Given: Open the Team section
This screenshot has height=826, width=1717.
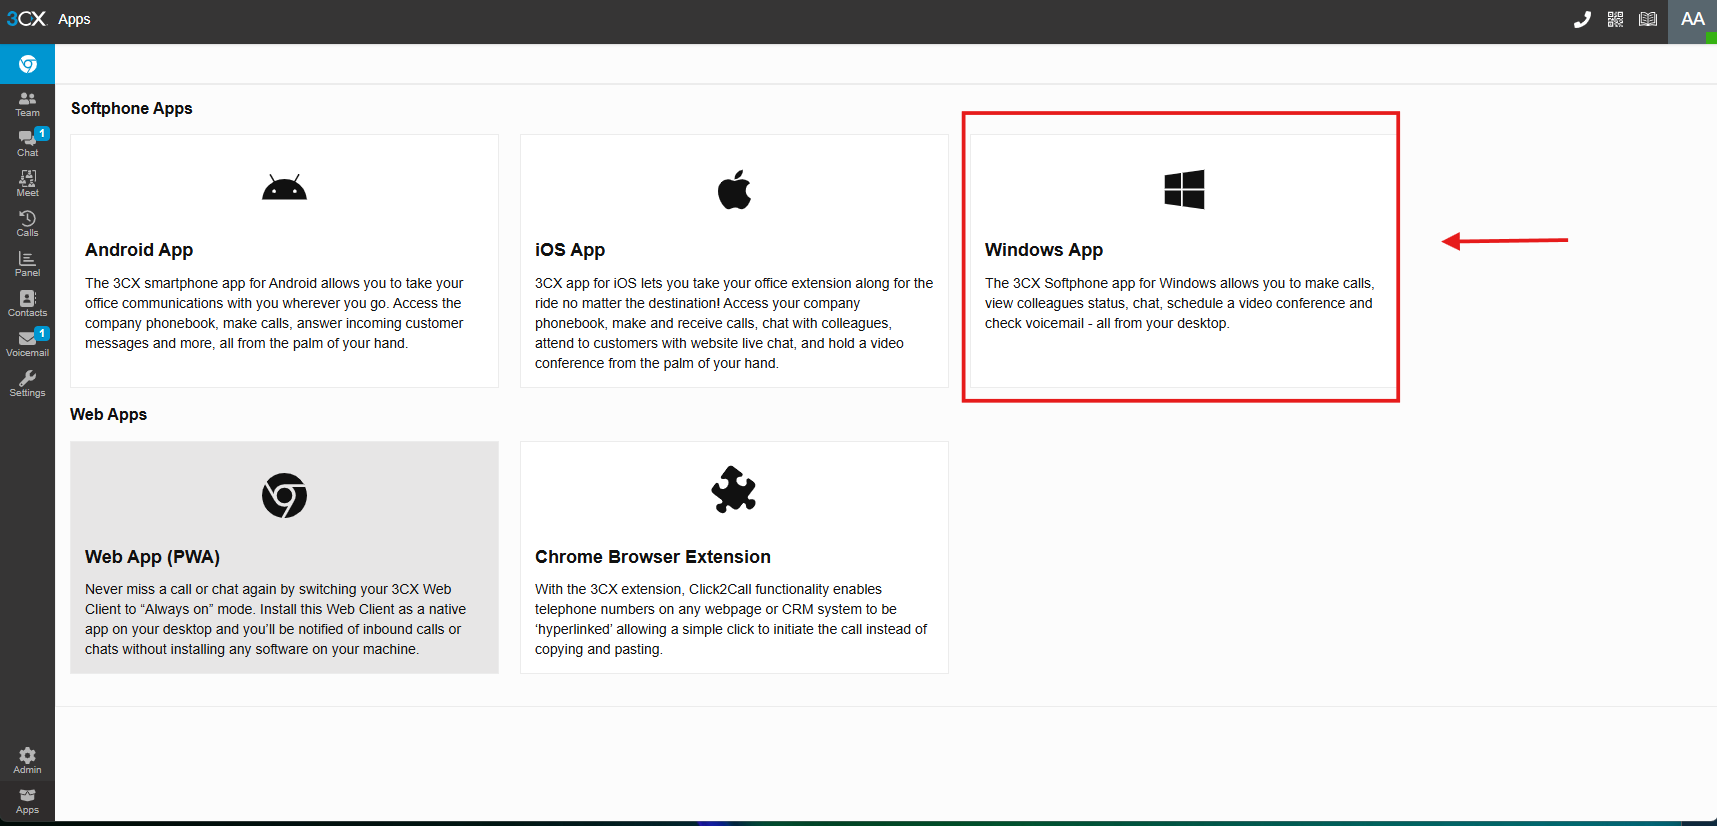Looking at the screenshot, I should click(27, 104).
